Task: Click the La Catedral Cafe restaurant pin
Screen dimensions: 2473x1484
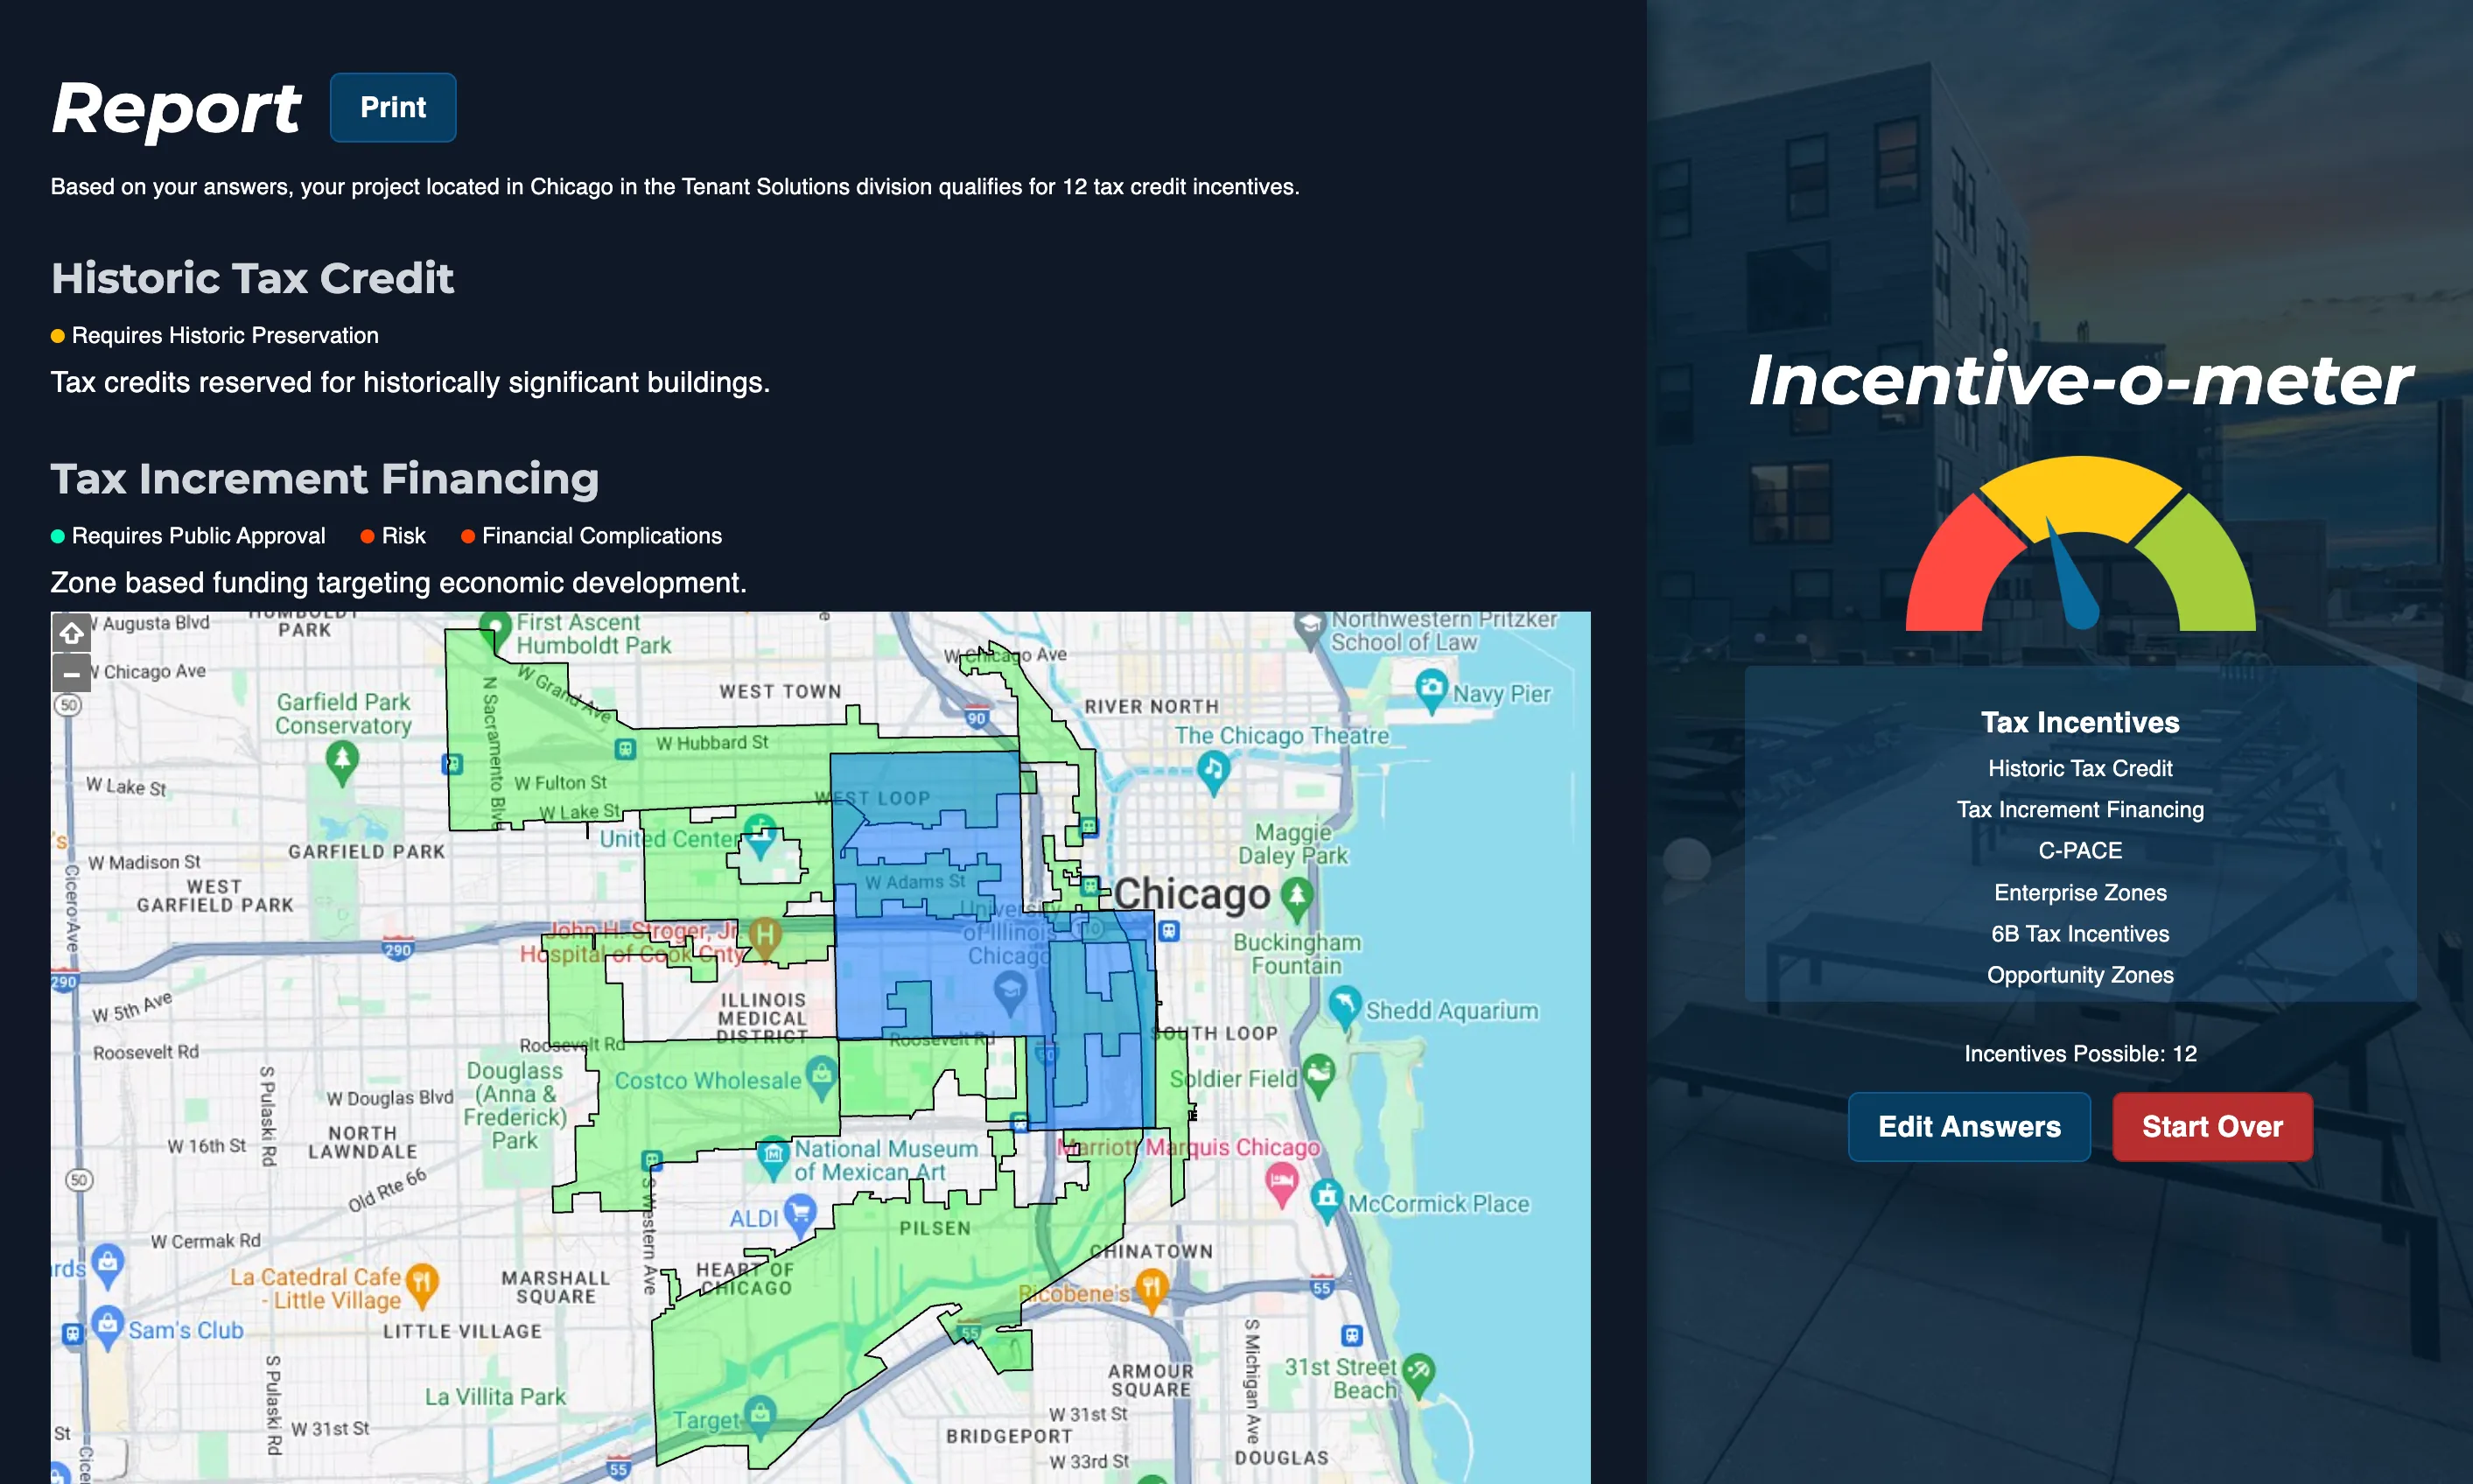Action: pyautogui.click(x=422, y=1283)
